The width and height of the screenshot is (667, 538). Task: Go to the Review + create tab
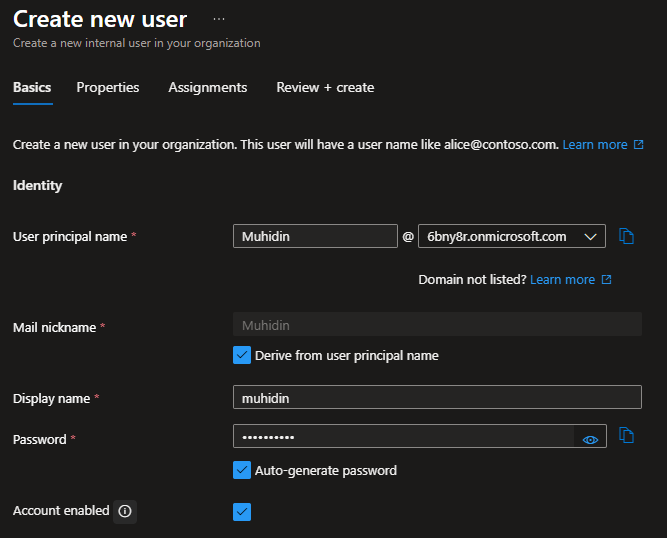coord(325,88)
